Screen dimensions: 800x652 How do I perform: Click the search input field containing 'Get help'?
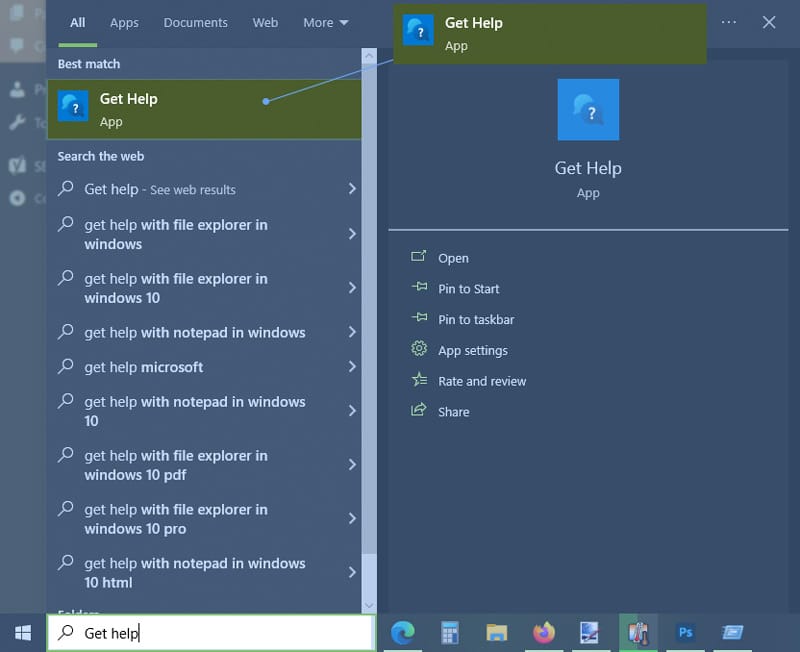click(211, 633)
